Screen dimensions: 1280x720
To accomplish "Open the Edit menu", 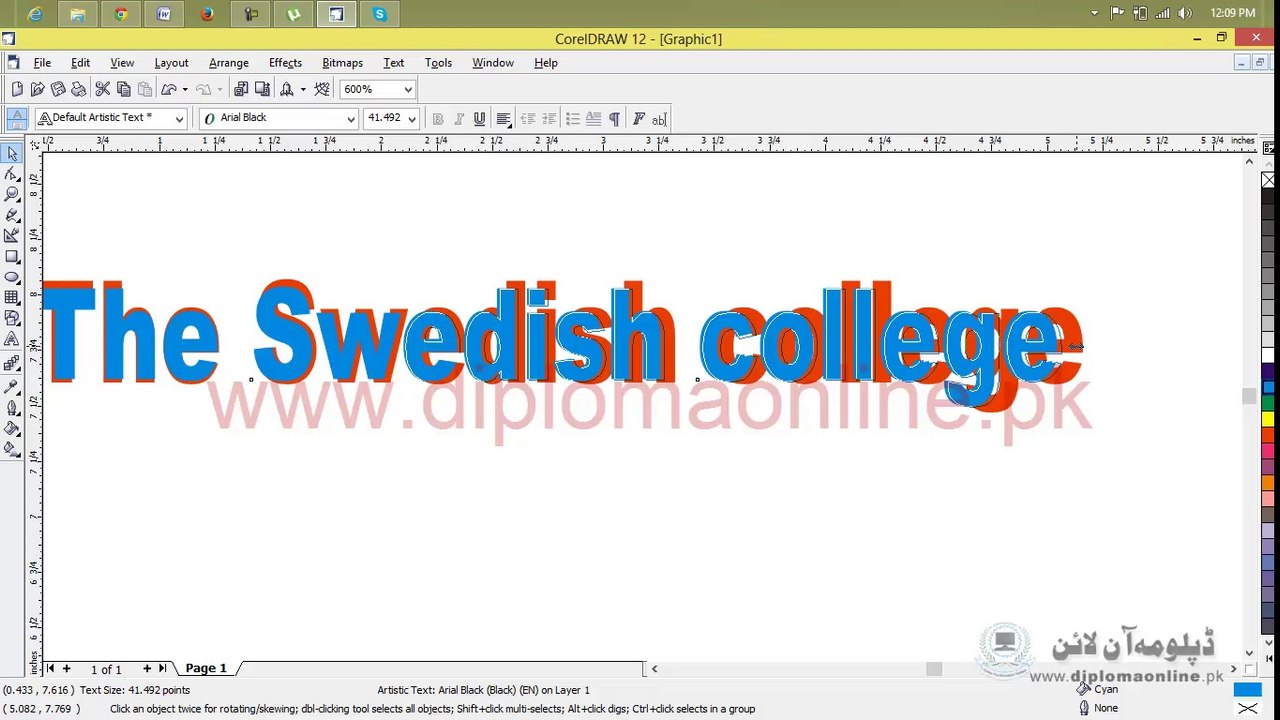I will point(80,62).
